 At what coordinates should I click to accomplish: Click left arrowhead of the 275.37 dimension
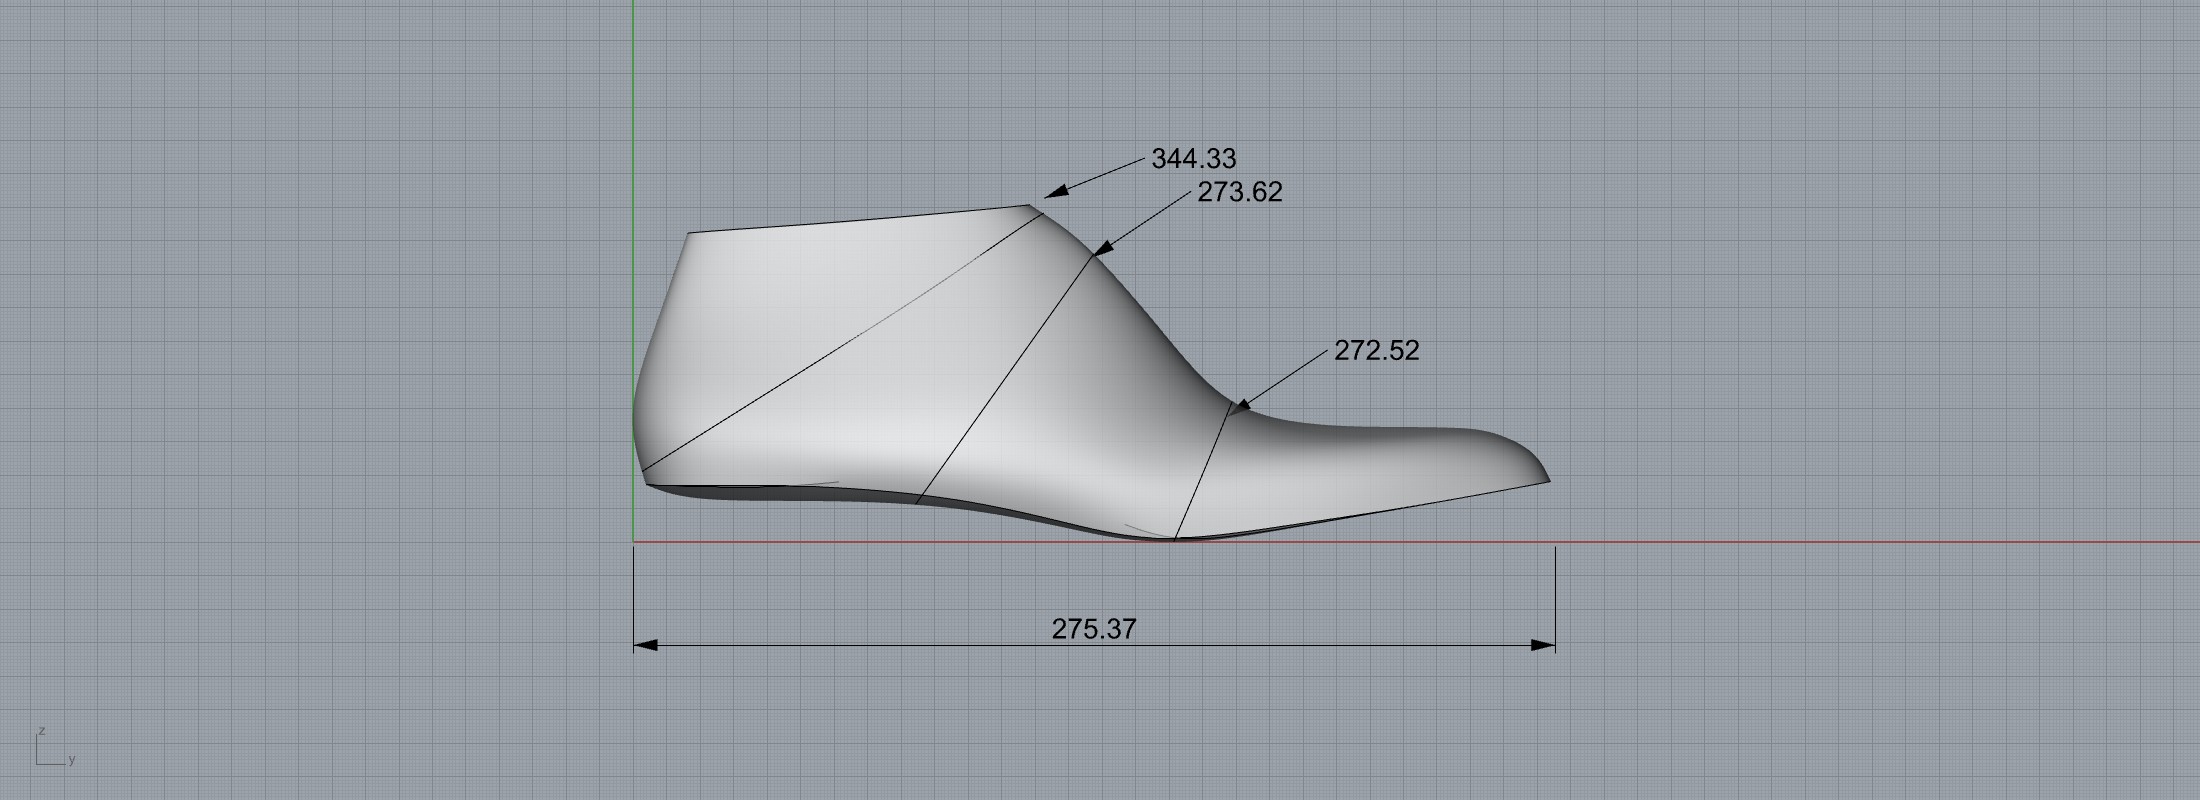point(646,645)
